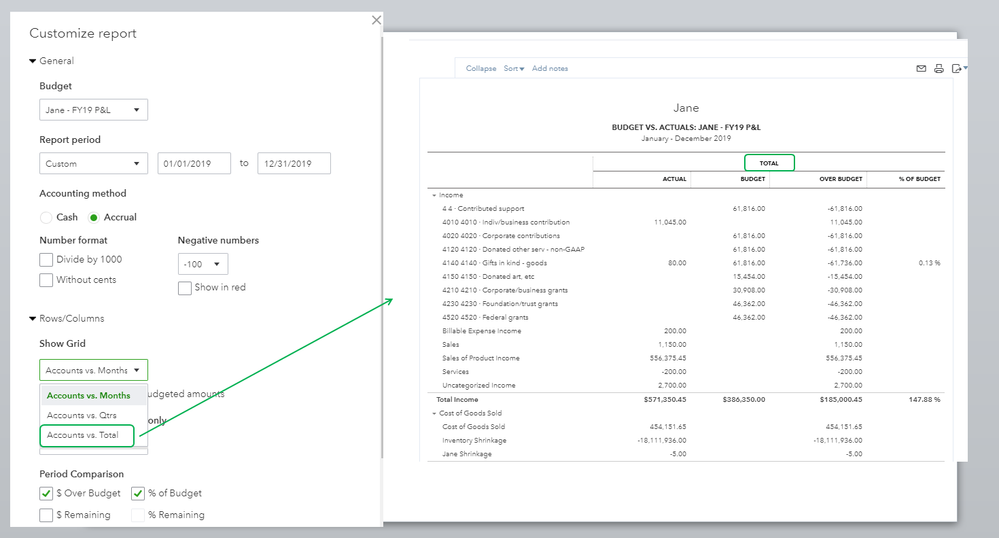Email the report using envelope icon
999x538 pixels.
pyautogui.click(x=921, y=68)
